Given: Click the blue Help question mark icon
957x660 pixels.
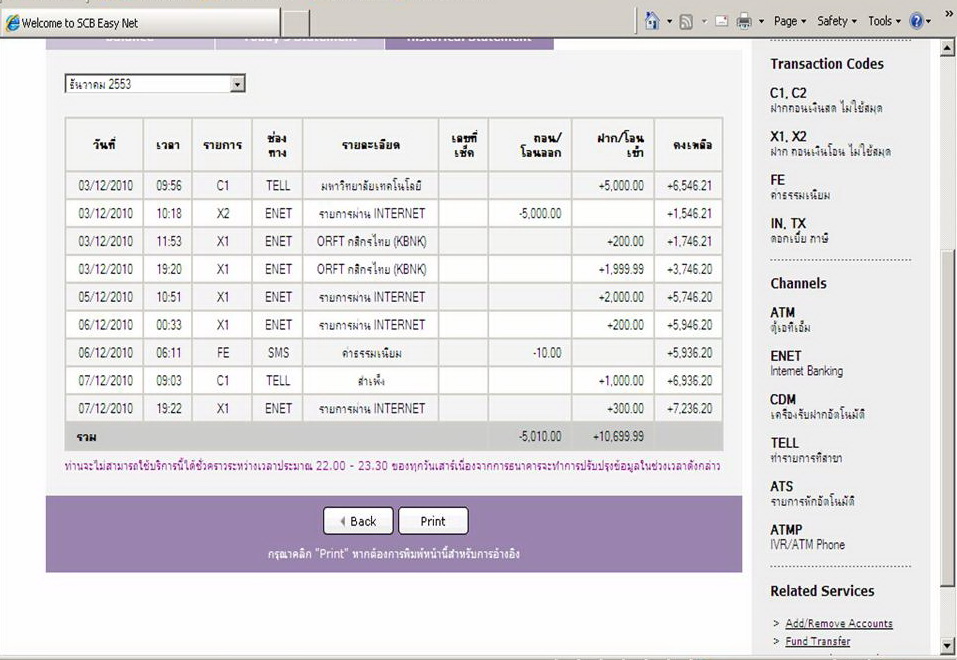Looking at the screenshot, I should point(916,21).
